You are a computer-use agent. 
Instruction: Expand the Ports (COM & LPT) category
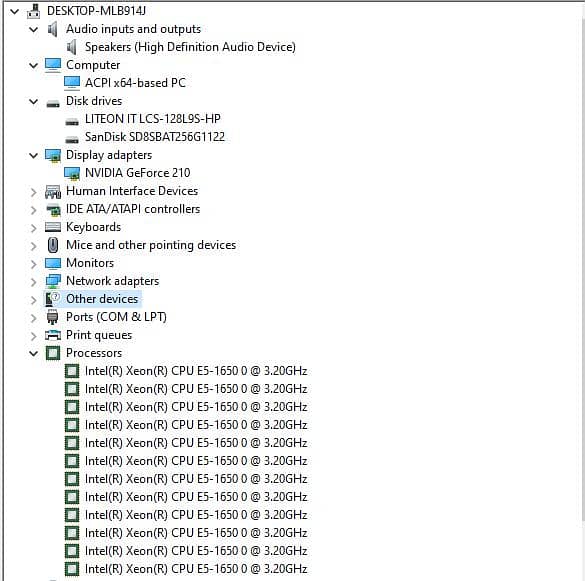34,318
